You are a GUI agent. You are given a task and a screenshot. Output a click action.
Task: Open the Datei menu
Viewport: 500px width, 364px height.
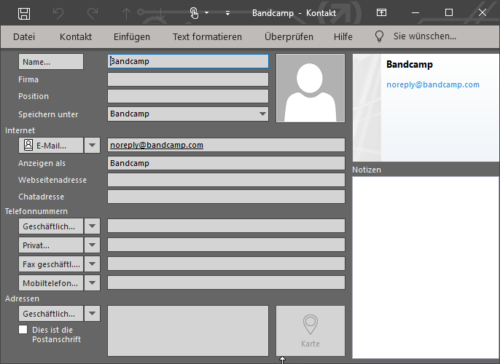24,37
